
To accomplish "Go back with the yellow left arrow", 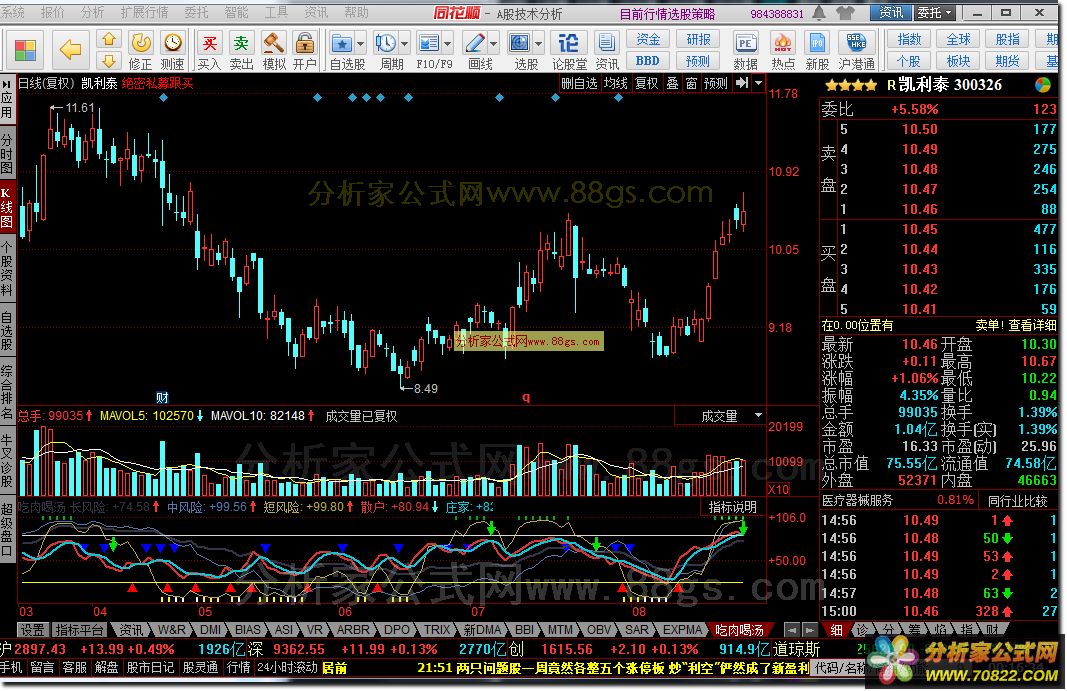I will pyautogui.click(x=69, y=49).
